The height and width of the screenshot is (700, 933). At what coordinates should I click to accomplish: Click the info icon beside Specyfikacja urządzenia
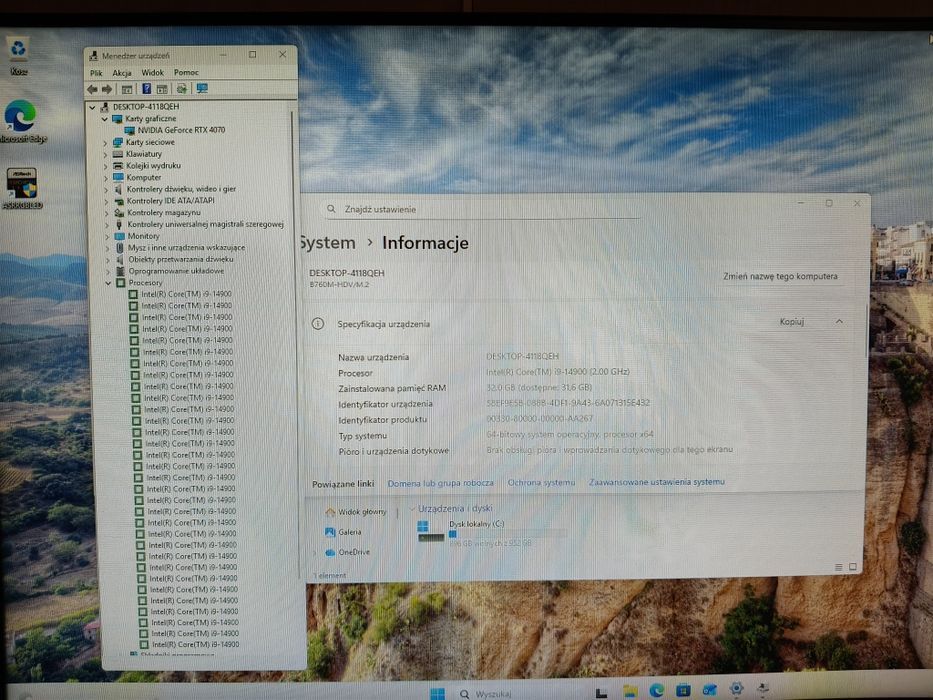(x=318, y=324)
